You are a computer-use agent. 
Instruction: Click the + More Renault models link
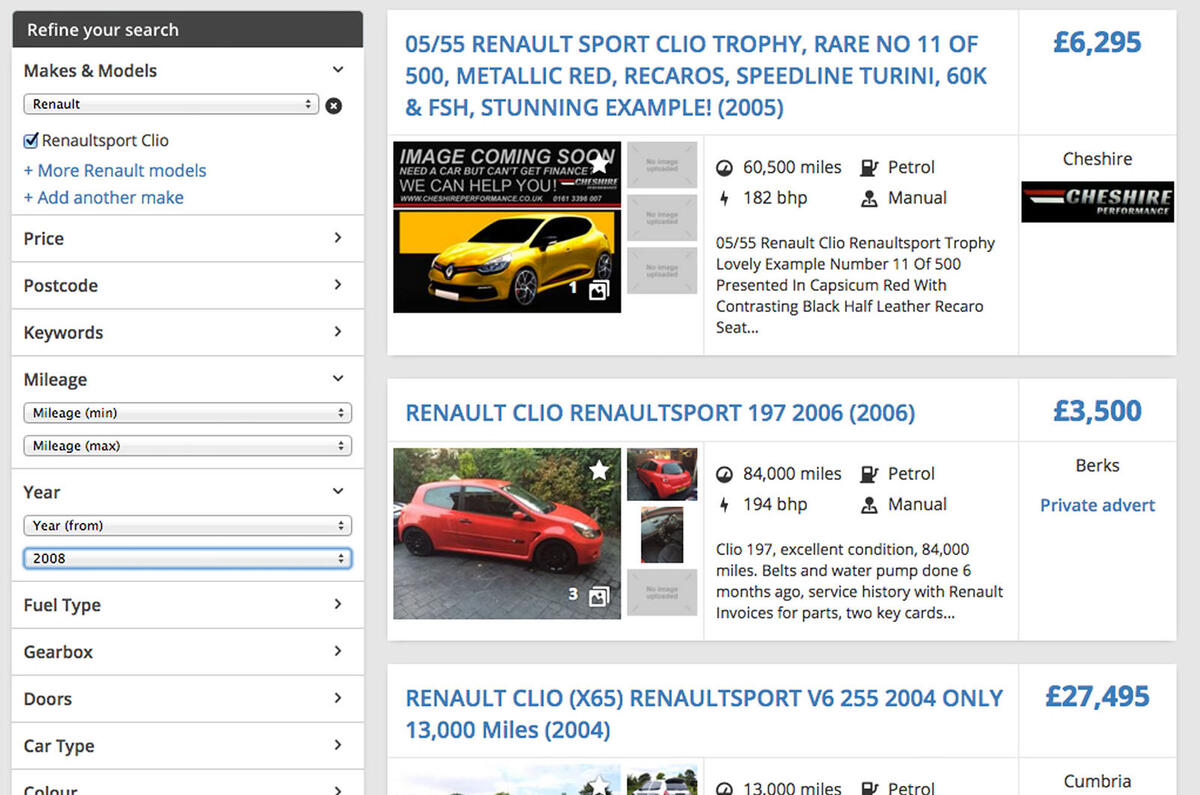pyautogui.click(x=115, y=170)
